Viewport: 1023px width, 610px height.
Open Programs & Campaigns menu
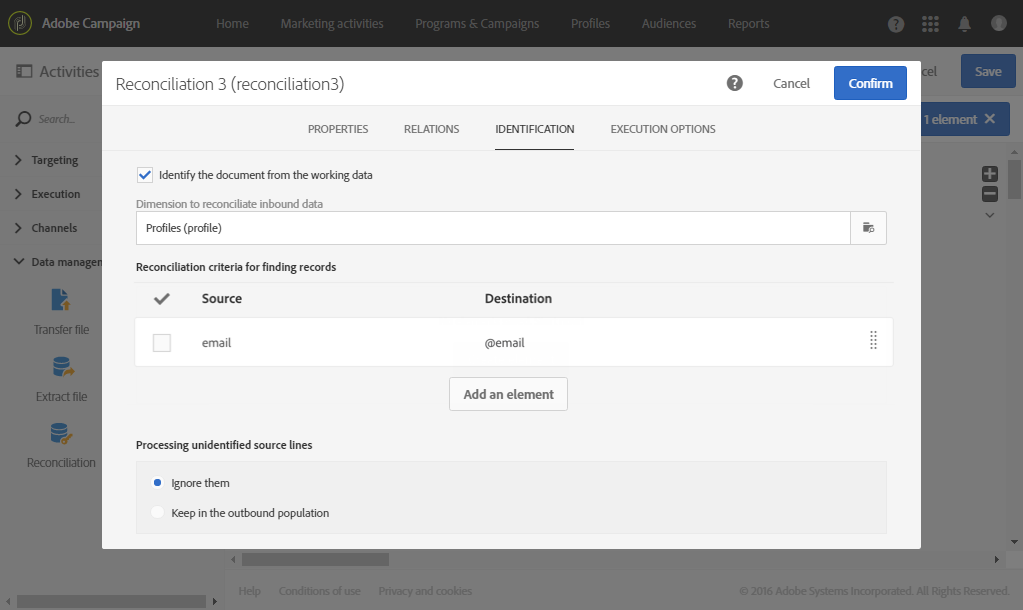point(477,23)
